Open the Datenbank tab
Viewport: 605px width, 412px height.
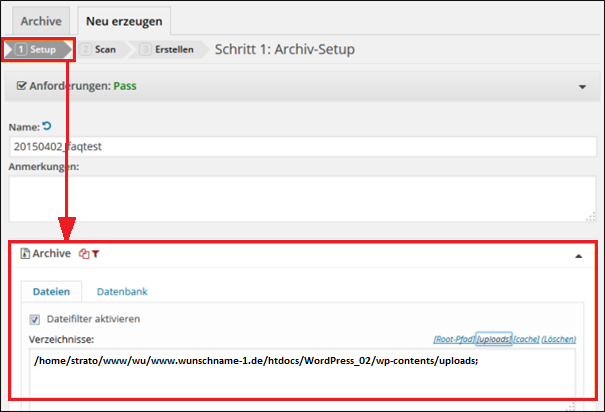pyautogui.click(x=122, y=291)
